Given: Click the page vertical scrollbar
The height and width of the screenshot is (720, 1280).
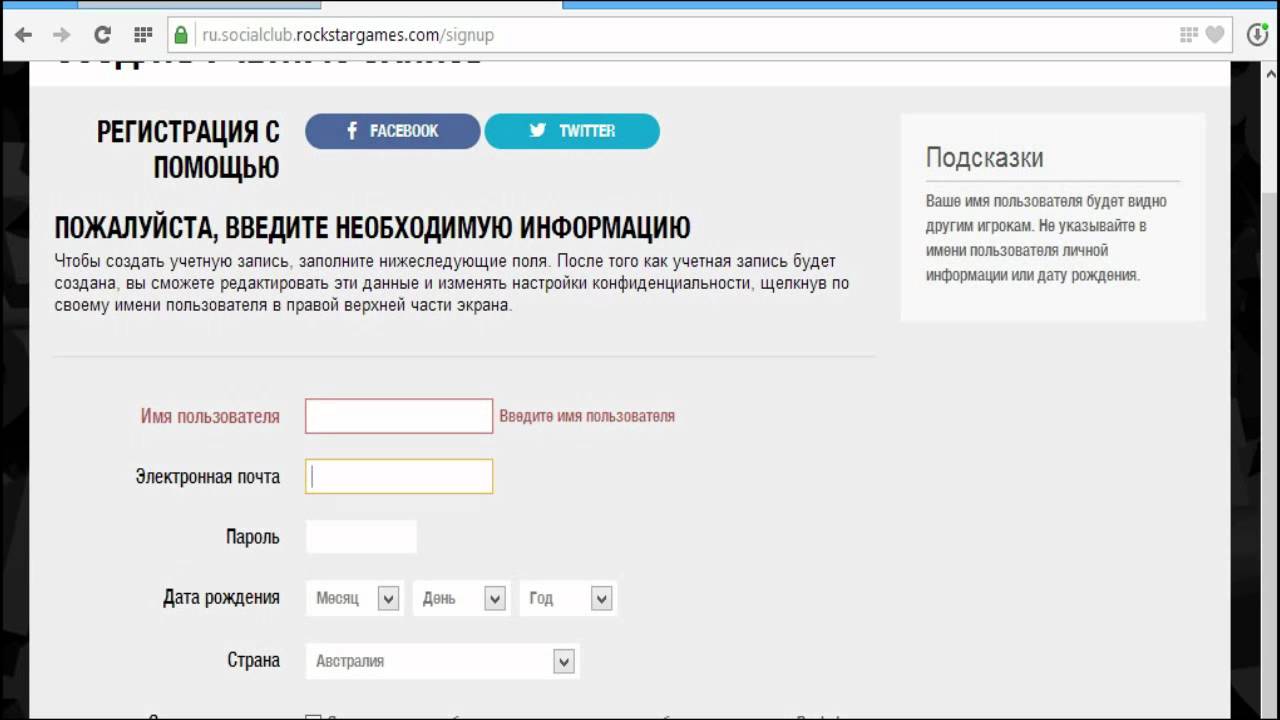Looking at the screenshot, I should click(1268, 390).
